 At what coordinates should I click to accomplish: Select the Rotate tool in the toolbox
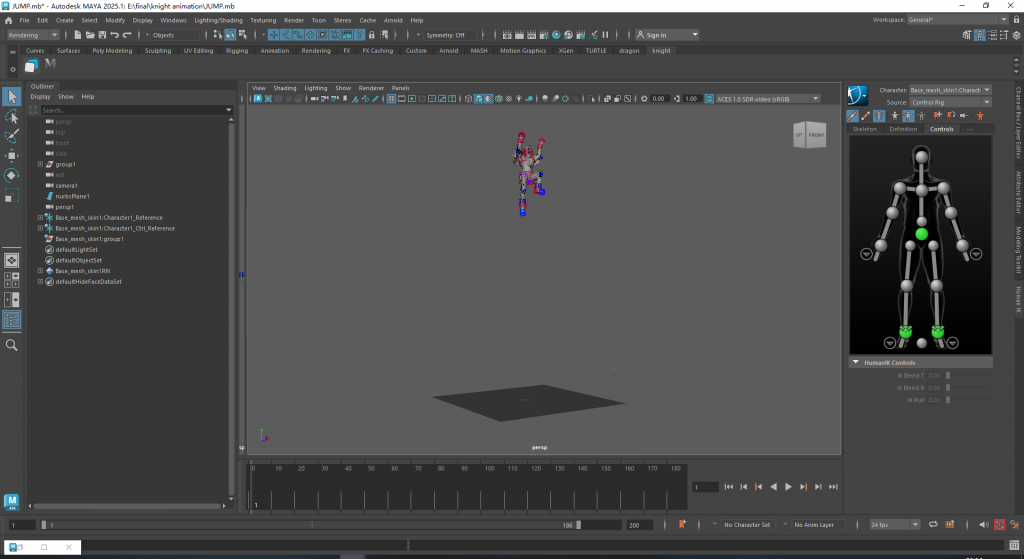click(12, 175)
